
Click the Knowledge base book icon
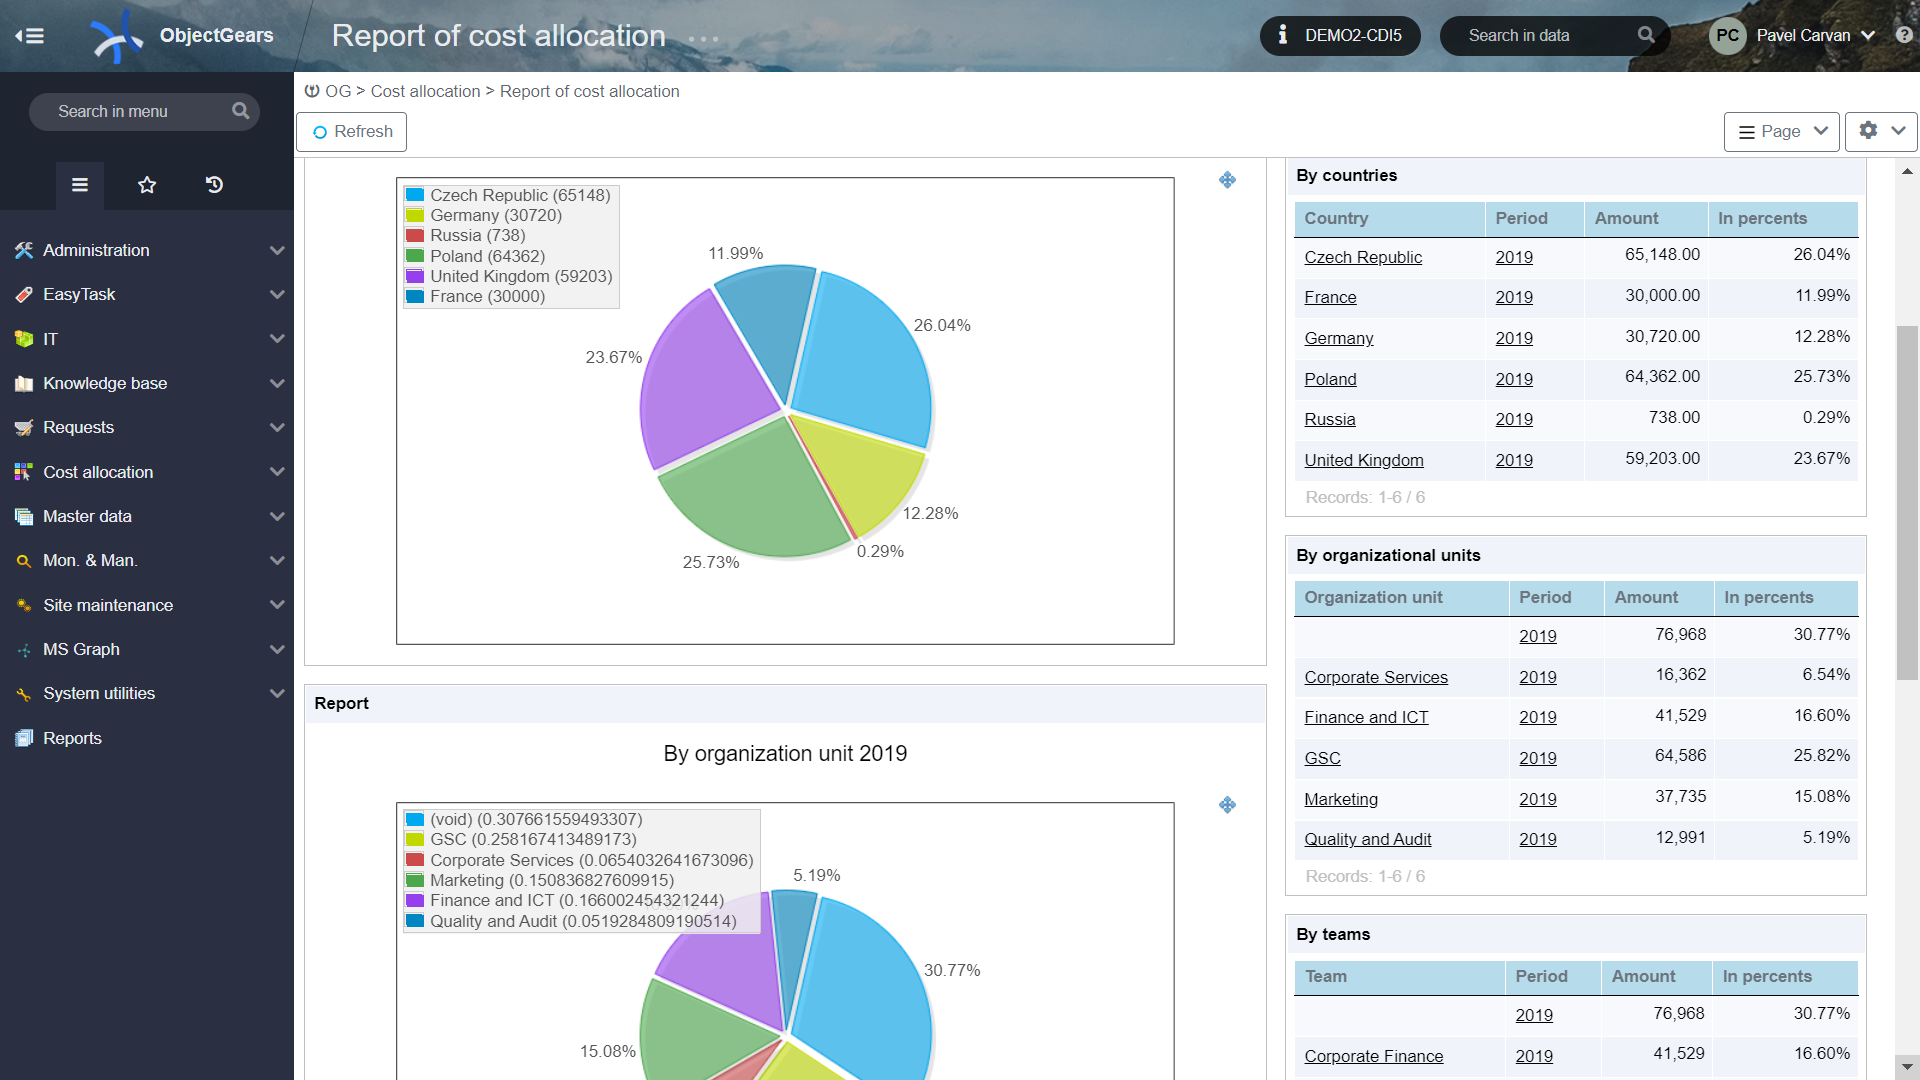(24, 383)
